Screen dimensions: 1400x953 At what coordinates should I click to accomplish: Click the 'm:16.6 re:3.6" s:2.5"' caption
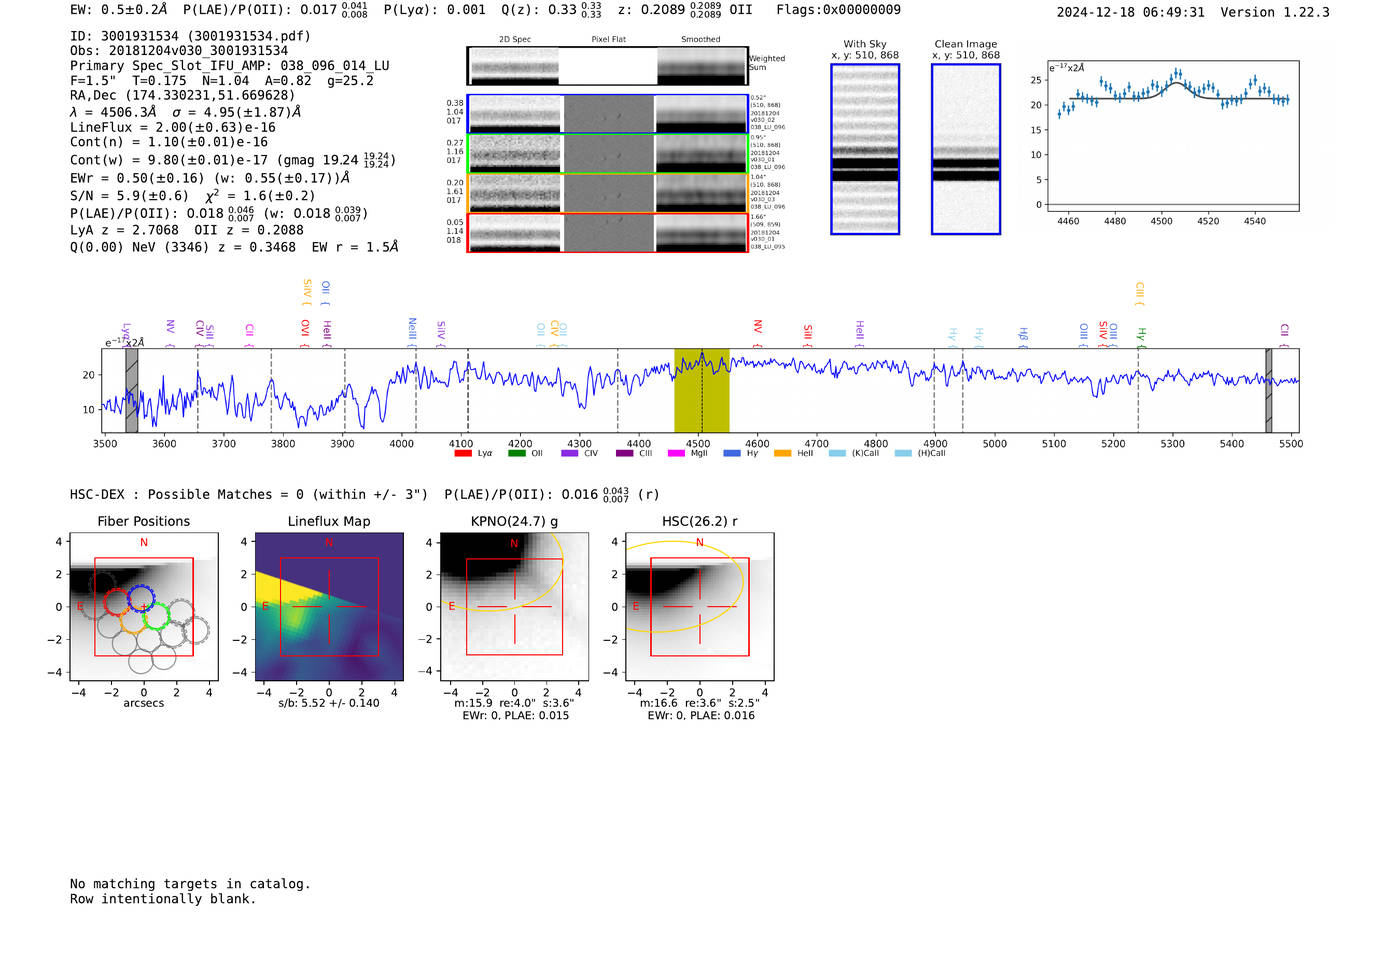coord(700,703)
